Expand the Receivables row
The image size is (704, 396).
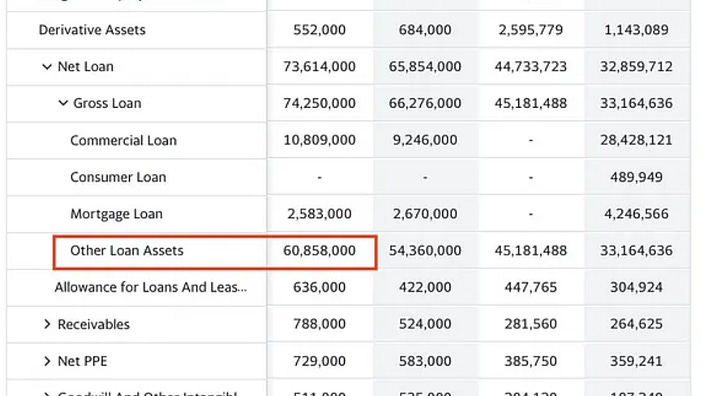pyautogui.click(x=47, y=324)
